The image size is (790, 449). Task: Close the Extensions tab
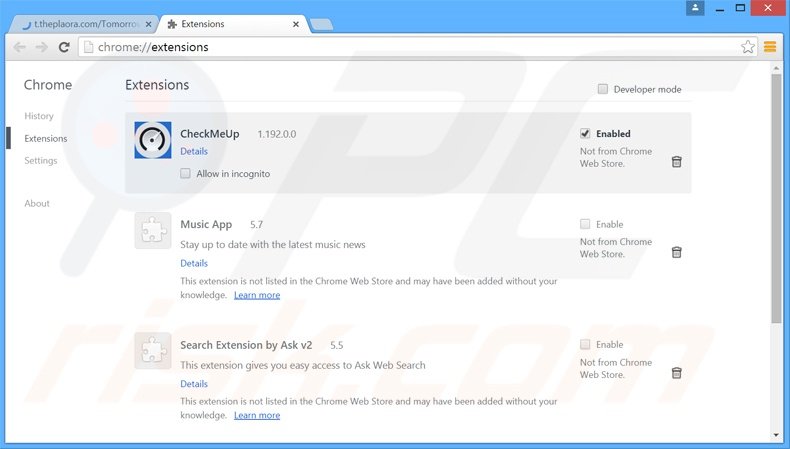point(296,24)
